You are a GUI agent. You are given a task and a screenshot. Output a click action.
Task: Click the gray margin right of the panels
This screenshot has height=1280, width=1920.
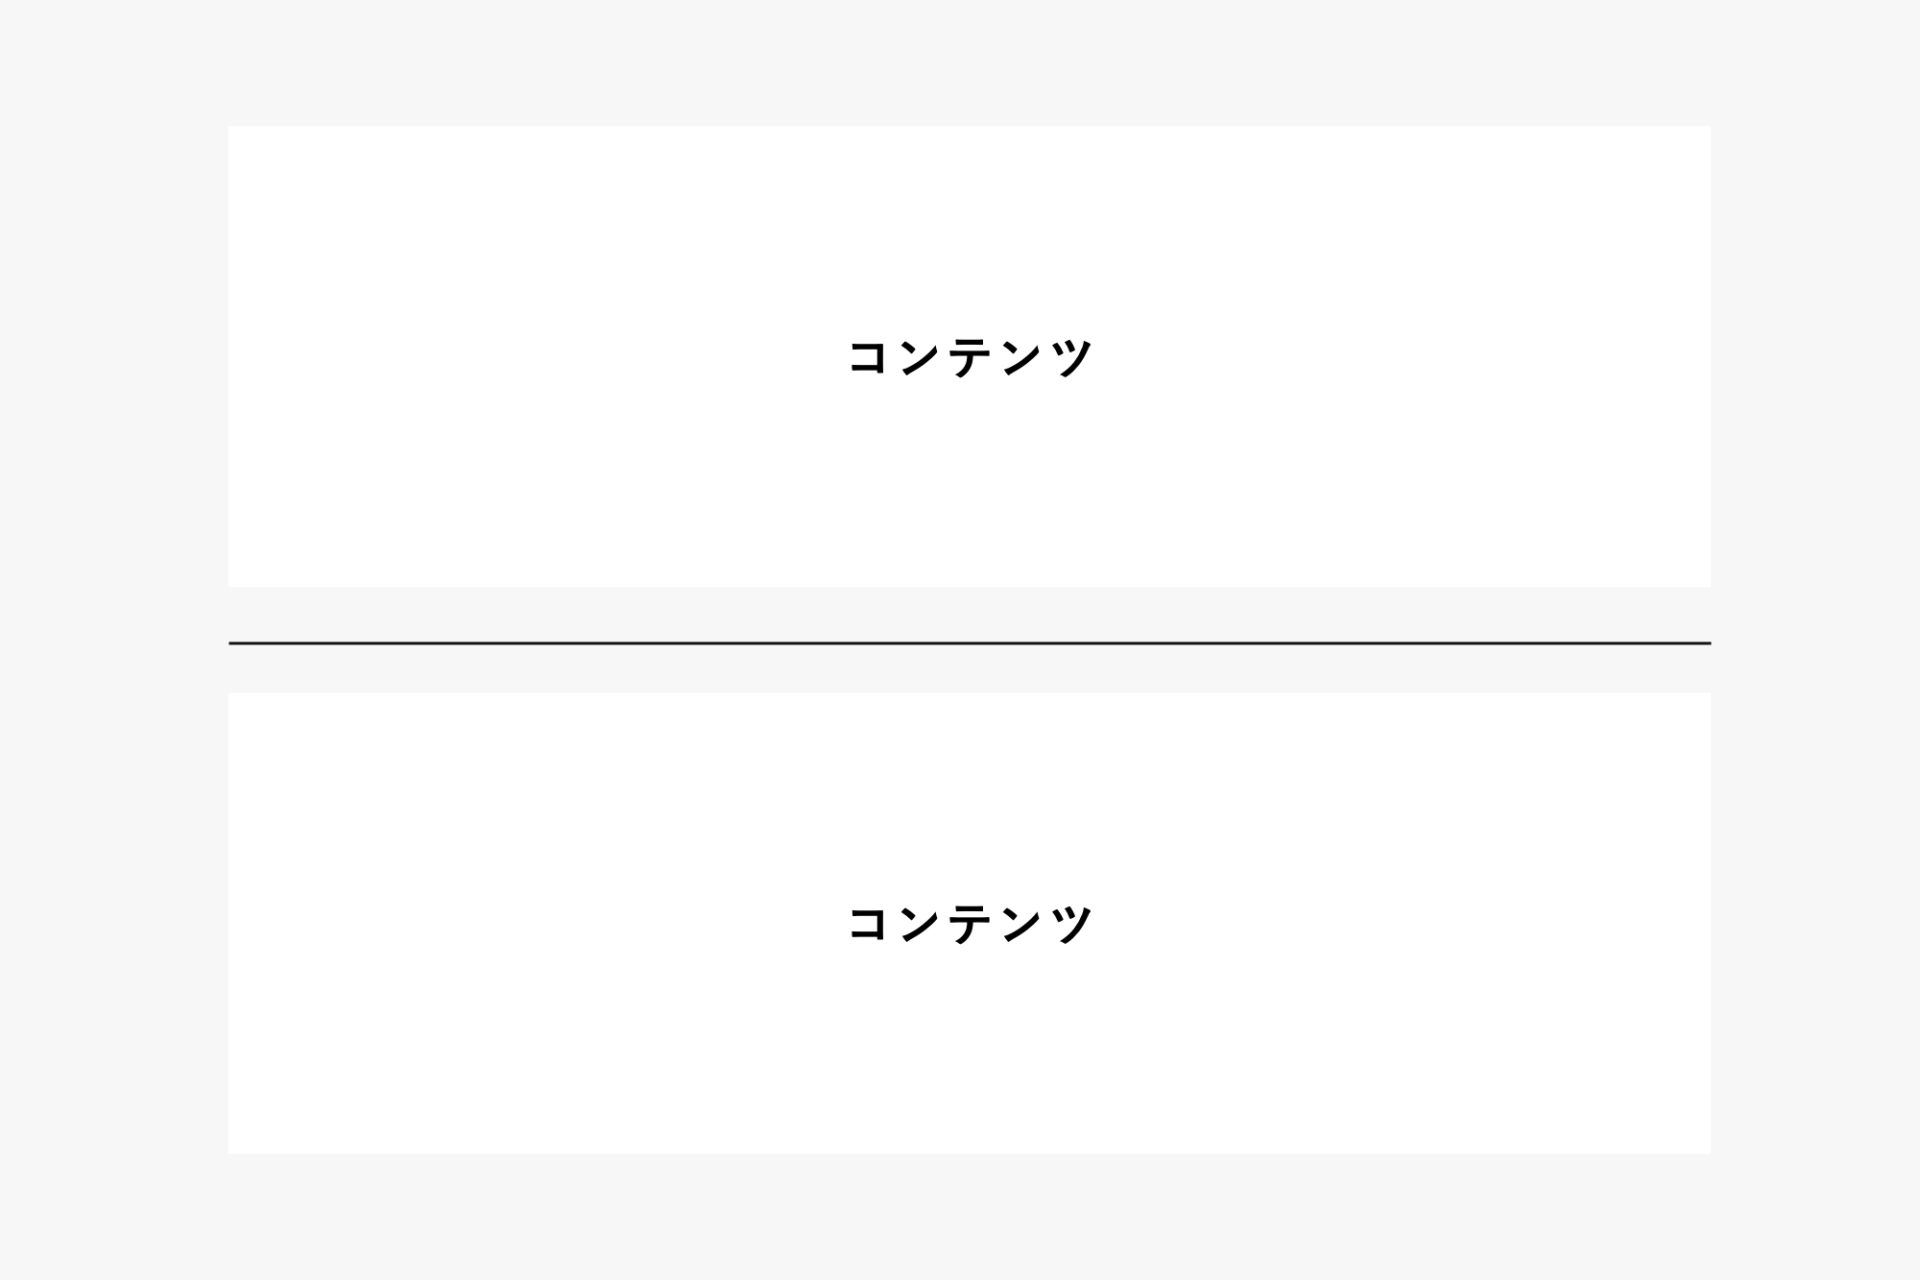point(1815,640)
